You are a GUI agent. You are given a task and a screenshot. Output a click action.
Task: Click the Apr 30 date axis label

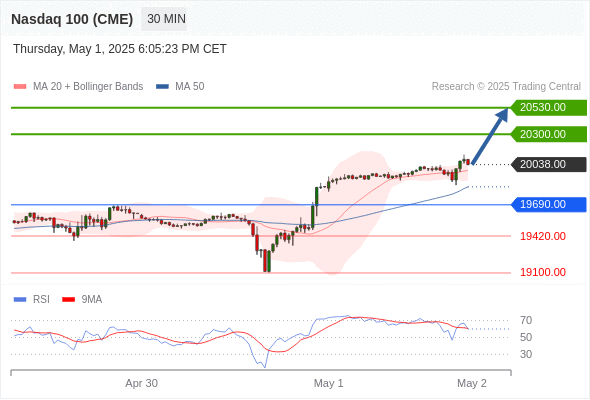[x=141, y=383]
